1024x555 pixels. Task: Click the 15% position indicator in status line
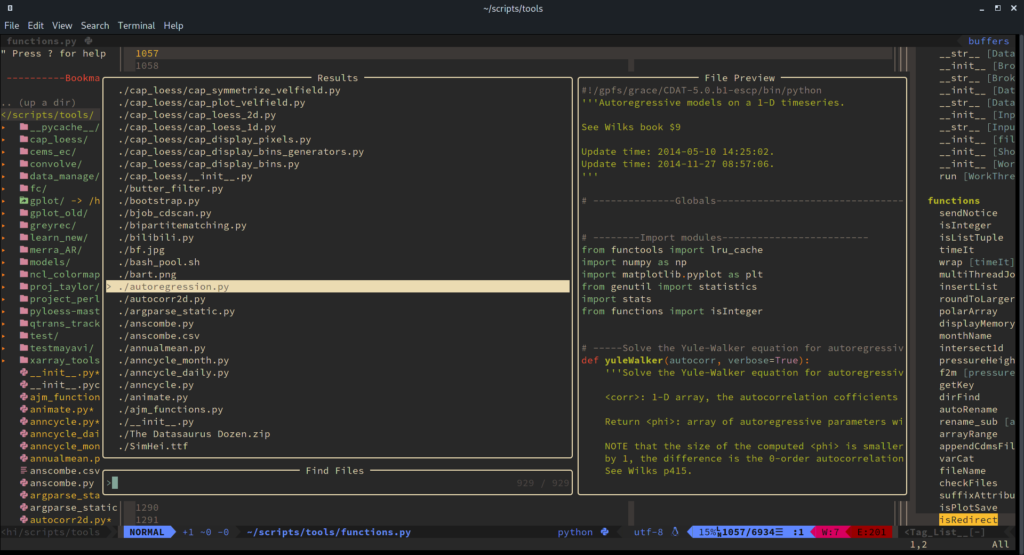[707, 531]
